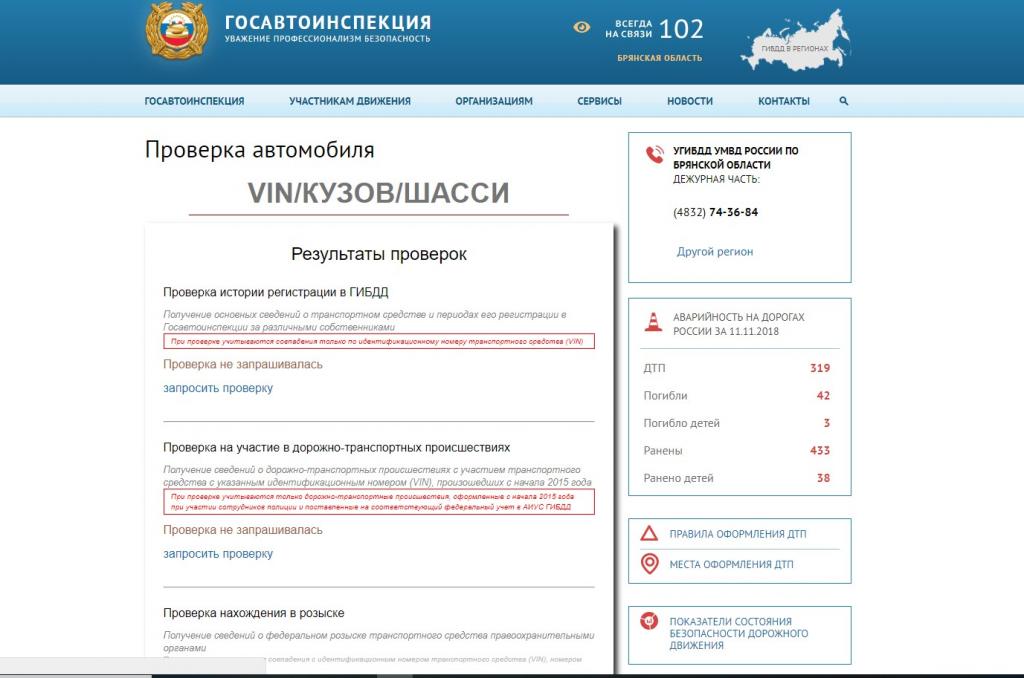Open Показатели состояния безопасности дорожного движения
Screen dimensions: 1024x678
[x=739, y=633]
